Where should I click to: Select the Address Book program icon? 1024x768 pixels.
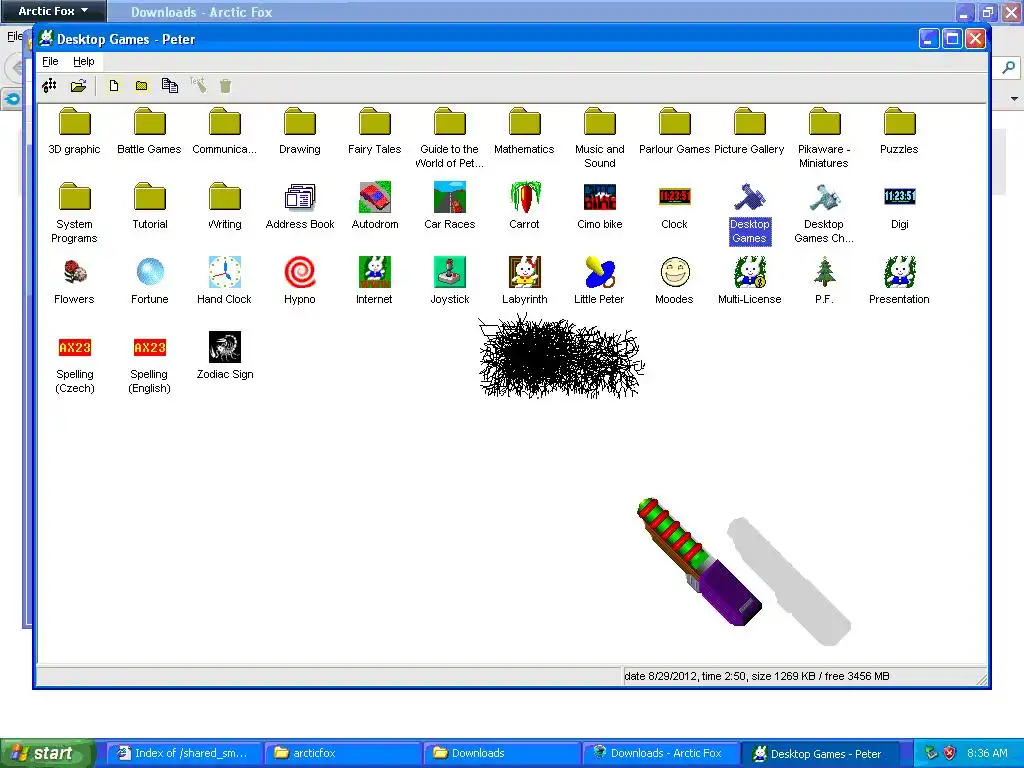point(300,197)
